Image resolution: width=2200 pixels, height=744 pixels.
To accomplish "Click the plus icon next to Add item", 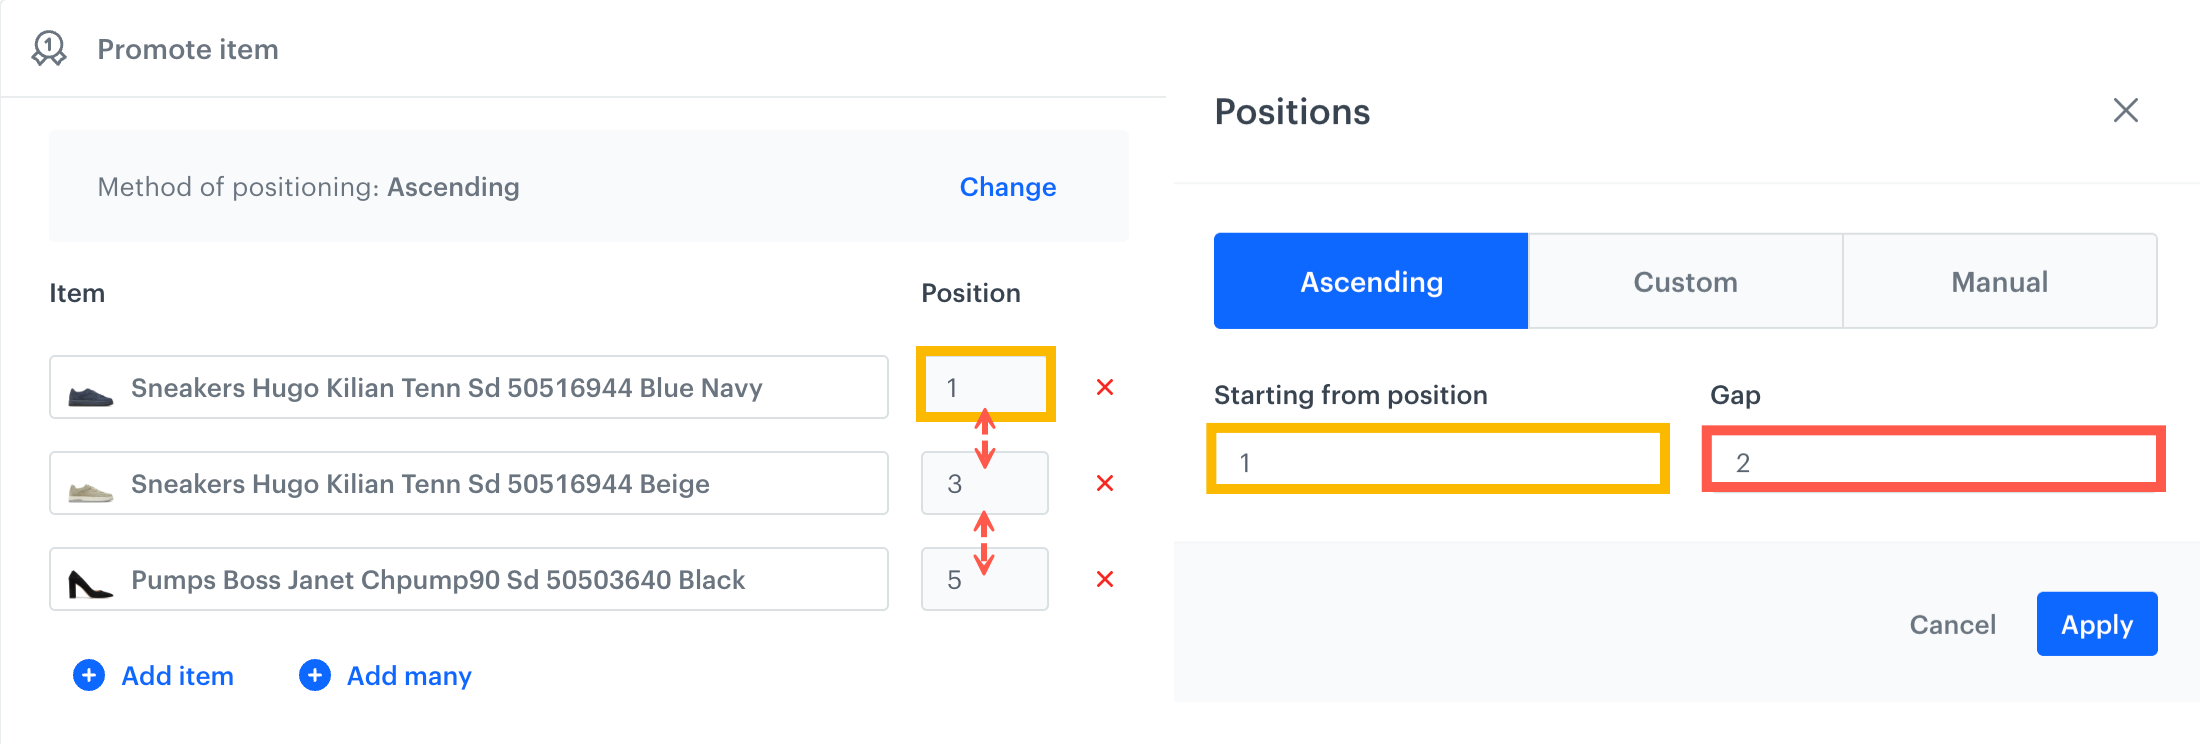I will [x=88, y=675].
